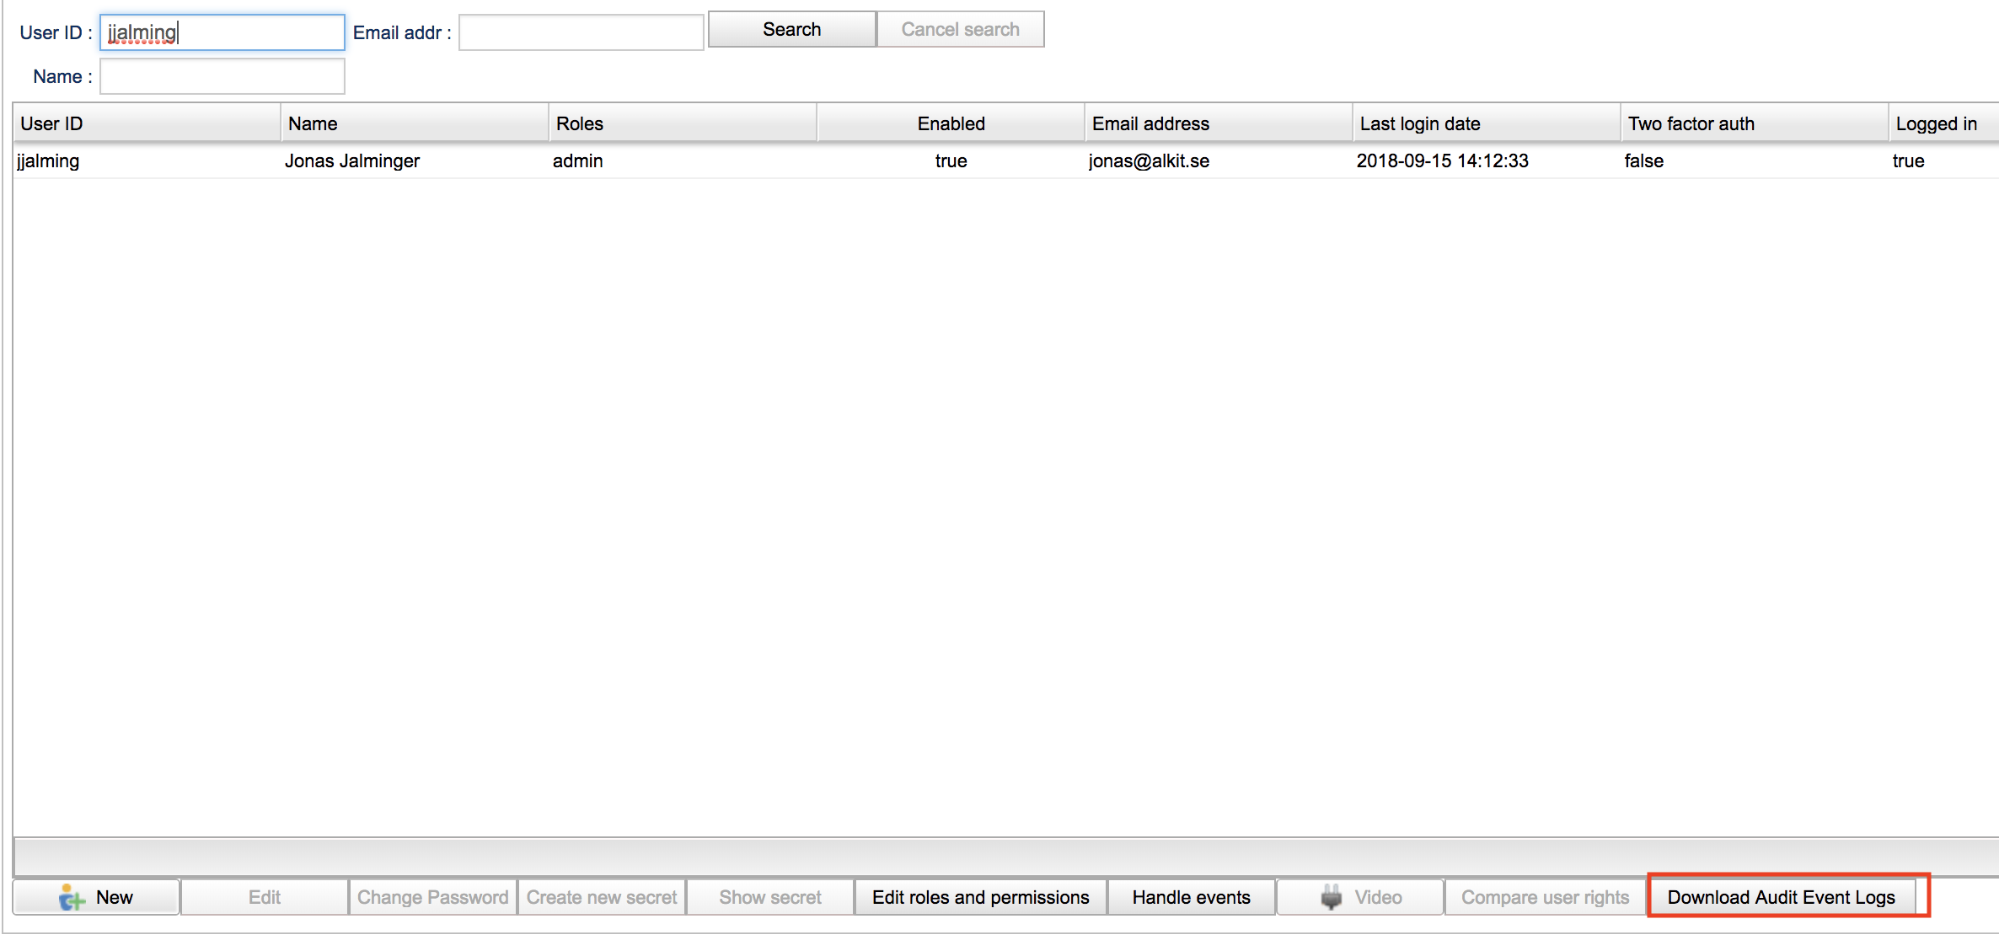Image resolution: width=1999 pixels, height=935 pixels.
Task: Focus the Email addr input field
Action: (x=581, y=32)
